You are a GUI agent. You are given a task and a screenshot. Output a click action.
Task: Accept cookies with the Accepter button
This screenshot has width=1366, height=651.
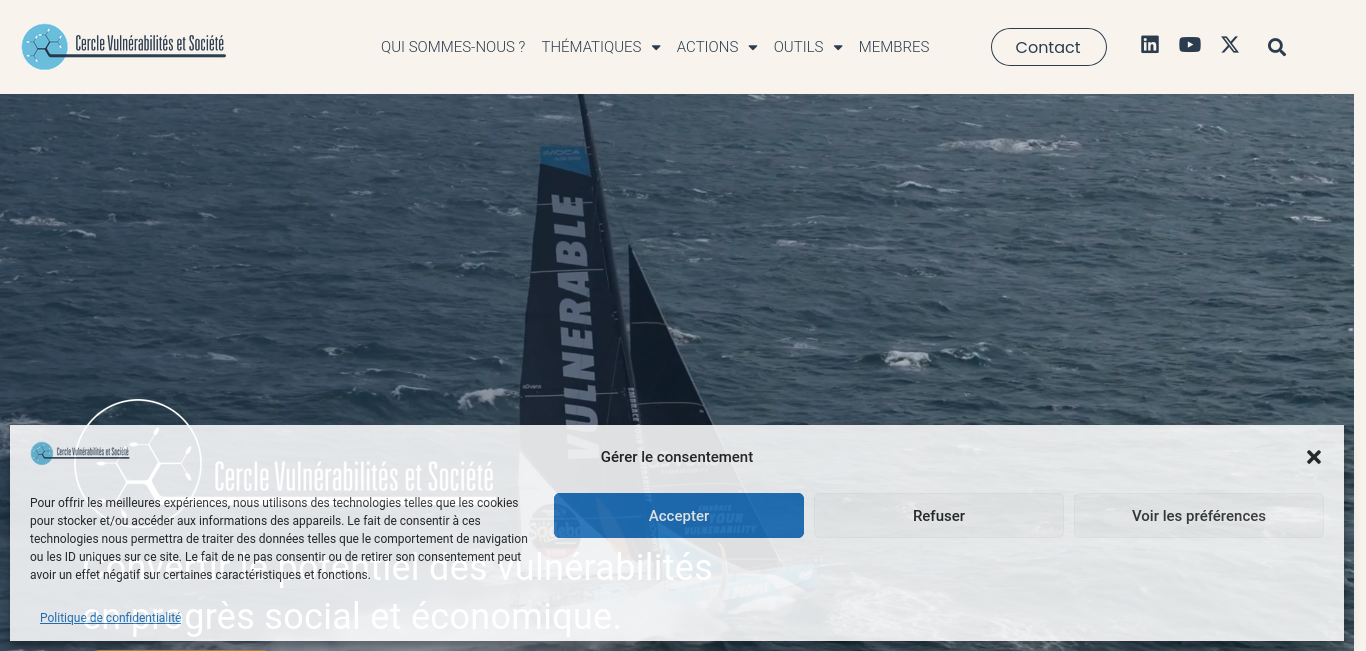click(x=679, y=516)
